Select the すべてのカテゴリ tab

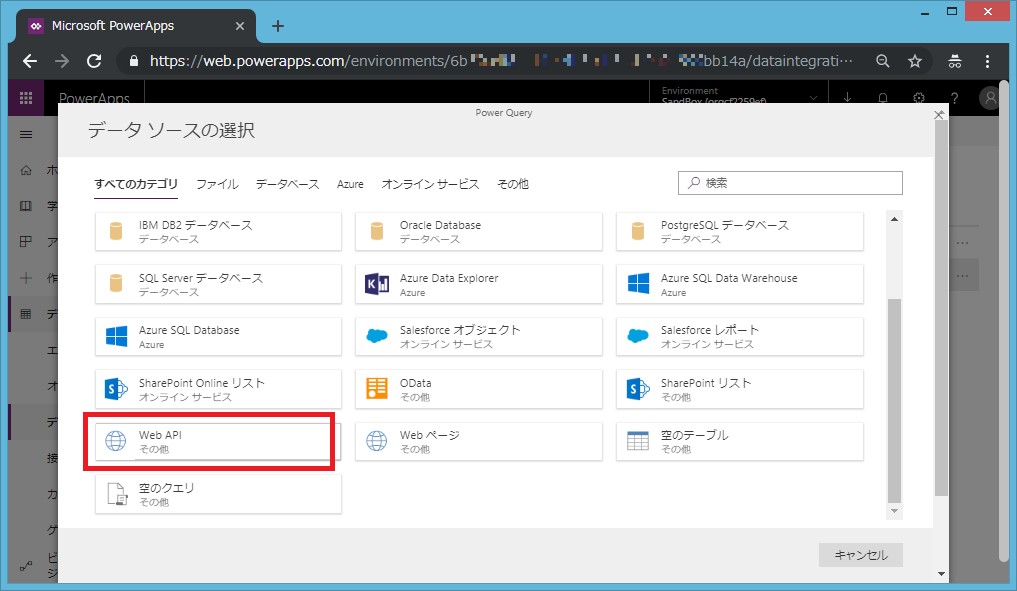[x=136, y=184]
